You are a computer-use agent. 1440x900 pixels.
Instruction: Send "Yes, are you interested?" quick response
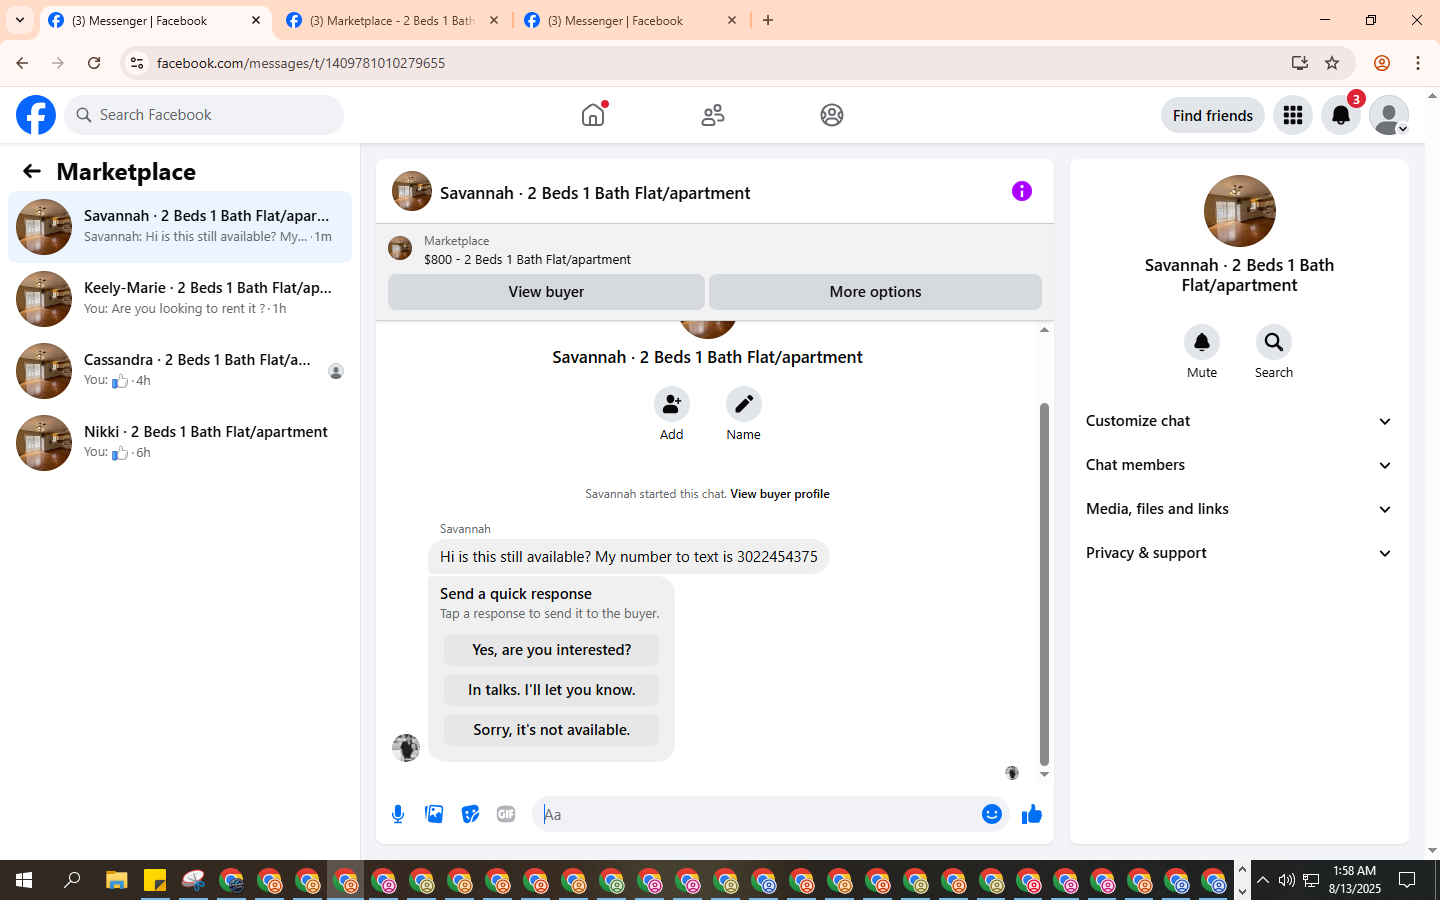(x=551, y=650)
